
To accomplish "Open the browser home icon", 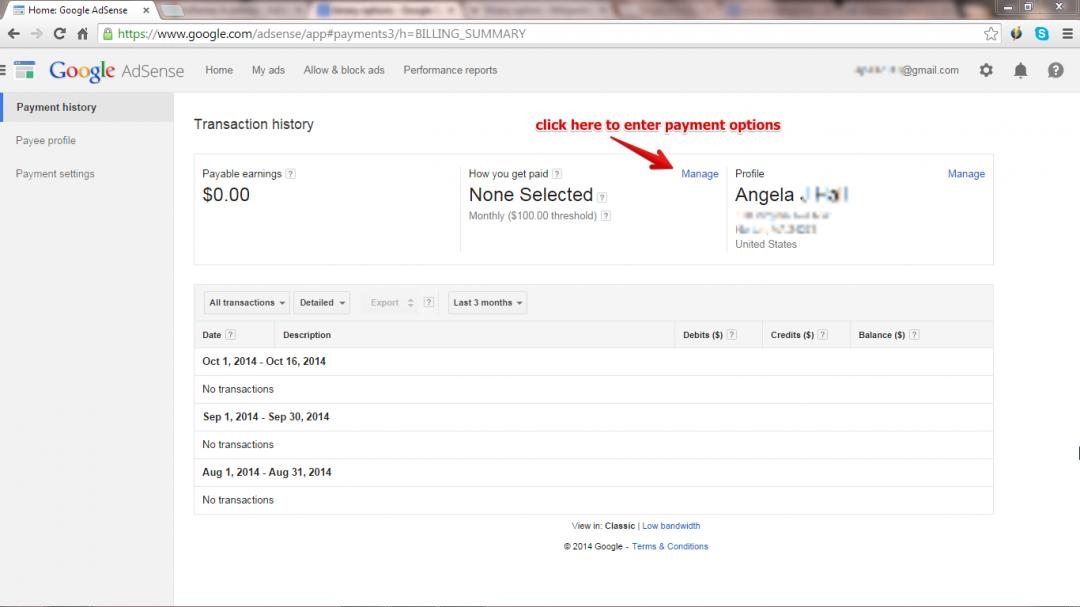I will click(82, 34).
